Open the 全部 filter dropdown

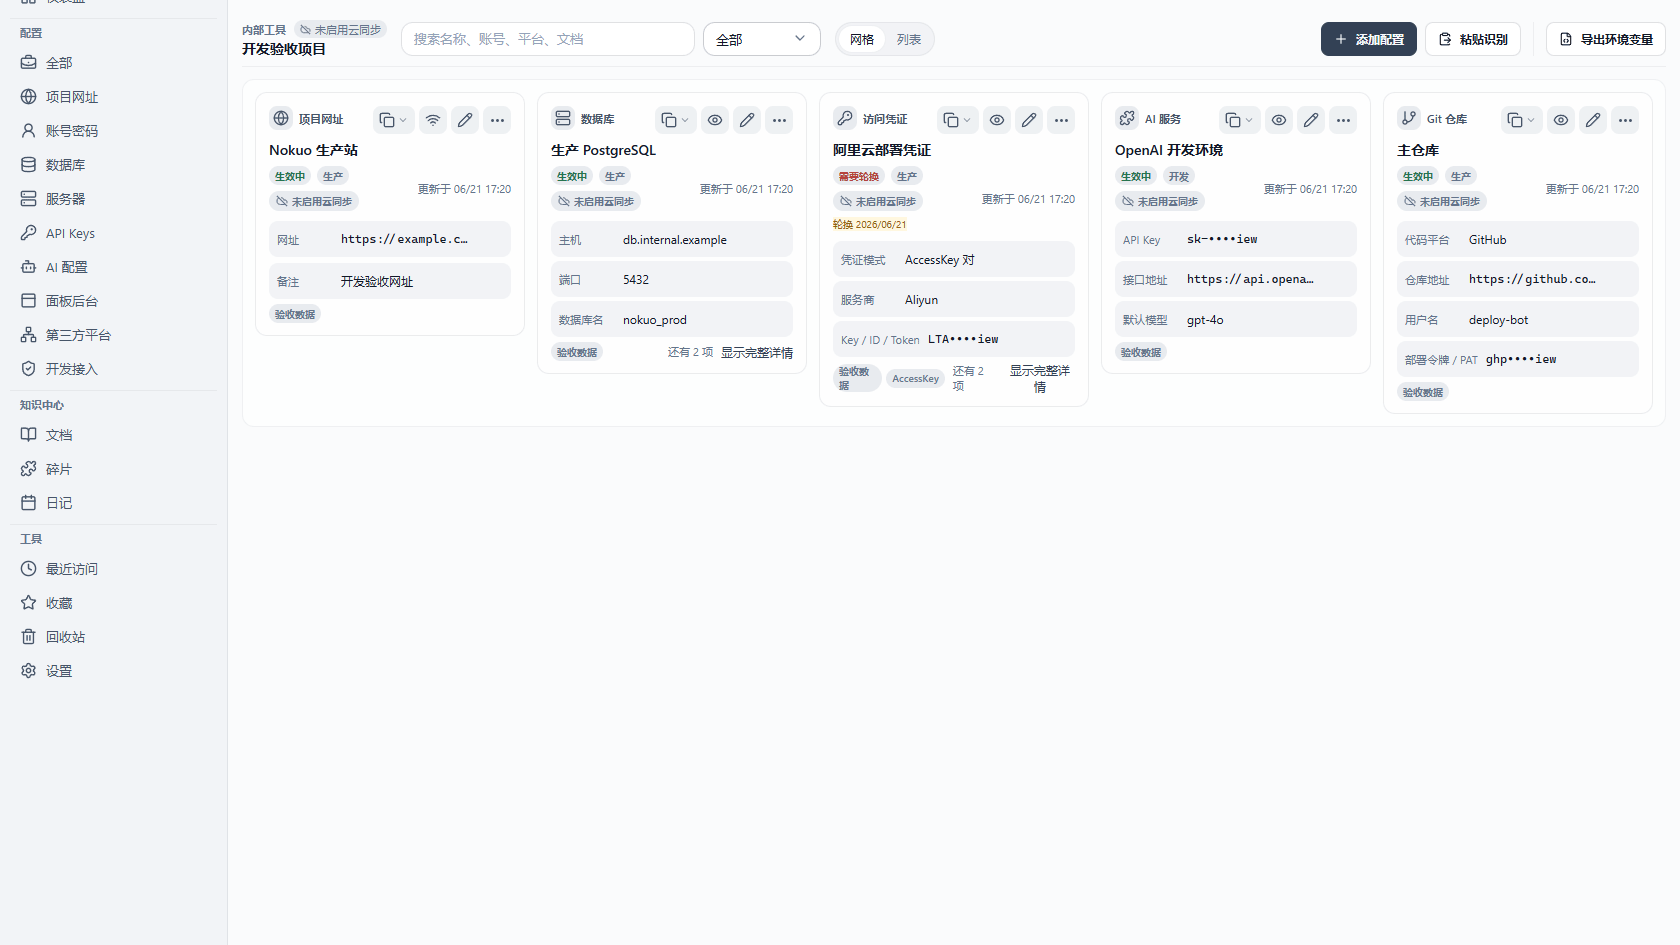[x=762, y=39]
